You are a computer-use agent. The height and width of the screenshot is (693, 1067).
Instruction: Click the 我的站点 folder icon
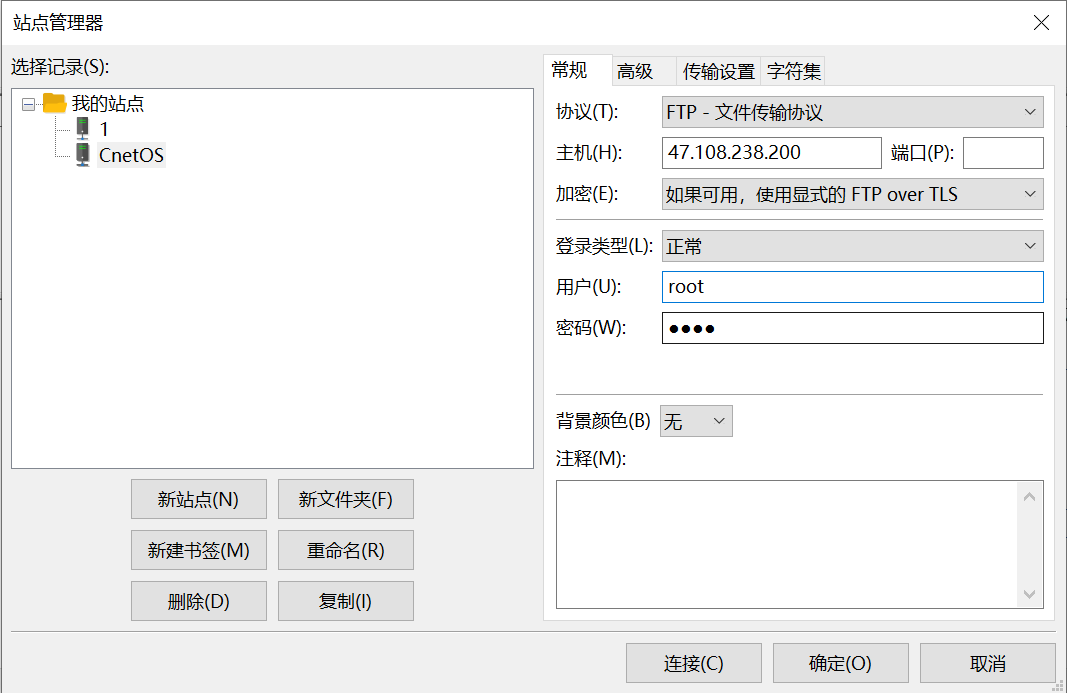tap(54, 103)
